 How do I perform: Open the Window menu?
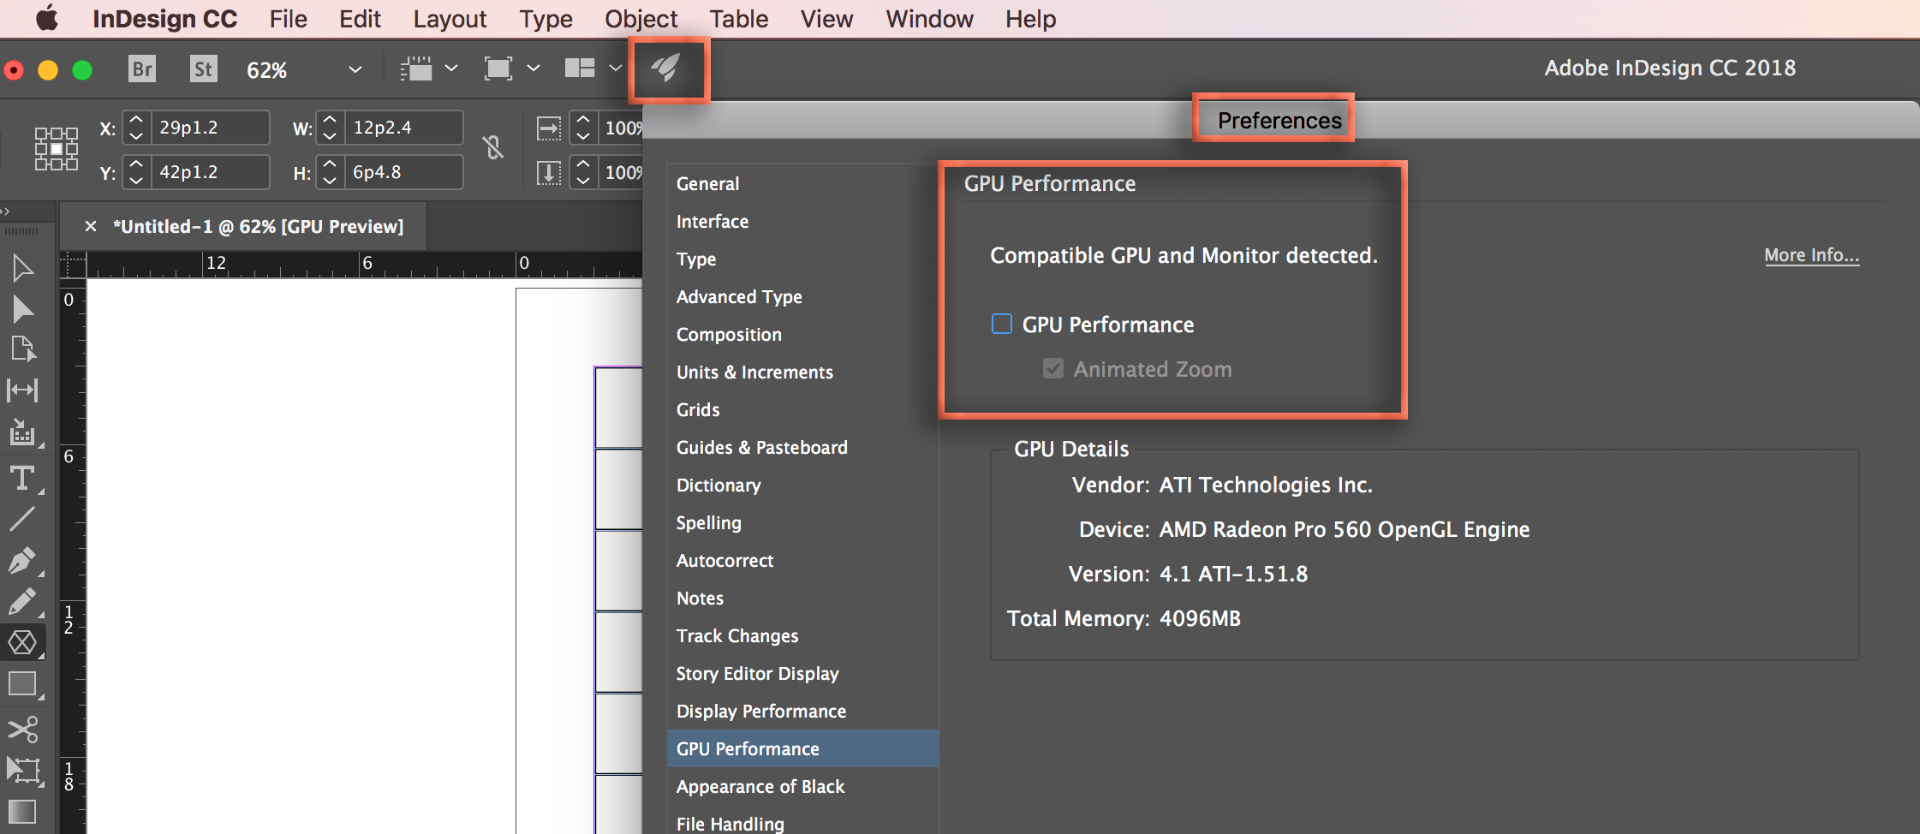coord(930,19)
